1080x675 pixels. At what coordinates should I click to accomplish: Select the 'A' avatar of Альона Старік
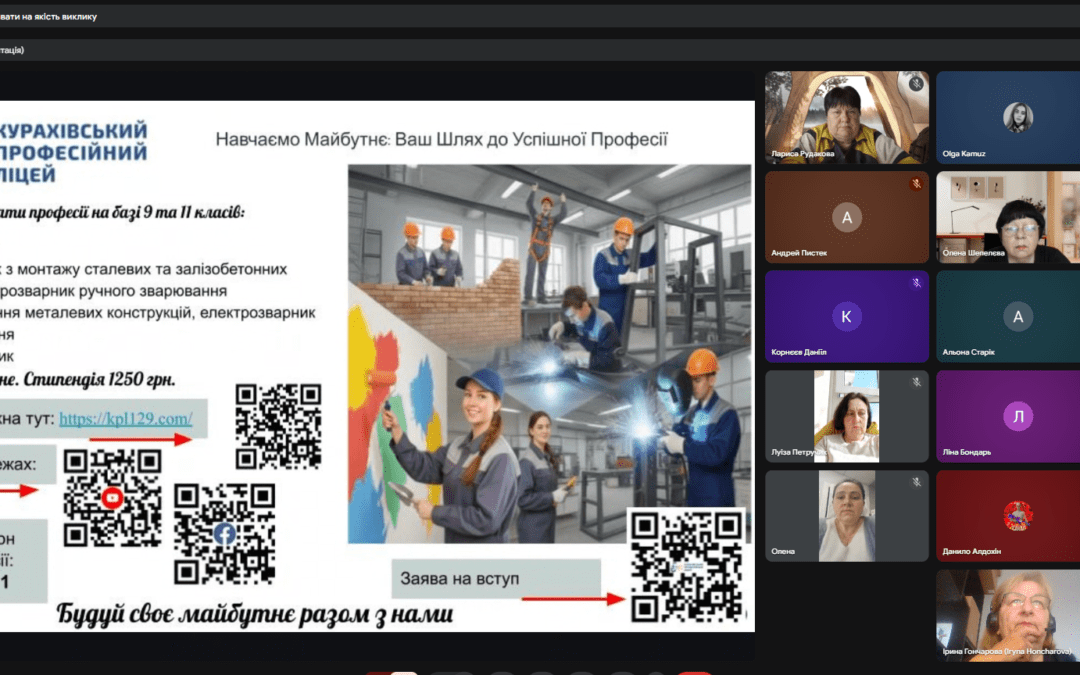tap(1018, 317)
